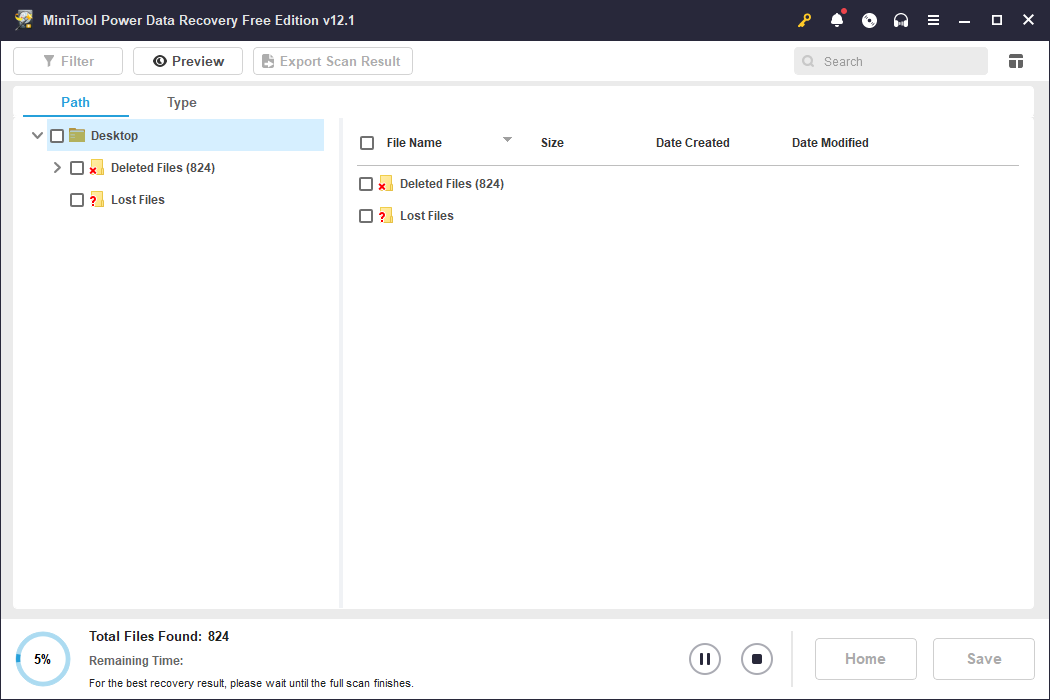Open Lost Files row in file list
1050x700 pixels.
427,216
